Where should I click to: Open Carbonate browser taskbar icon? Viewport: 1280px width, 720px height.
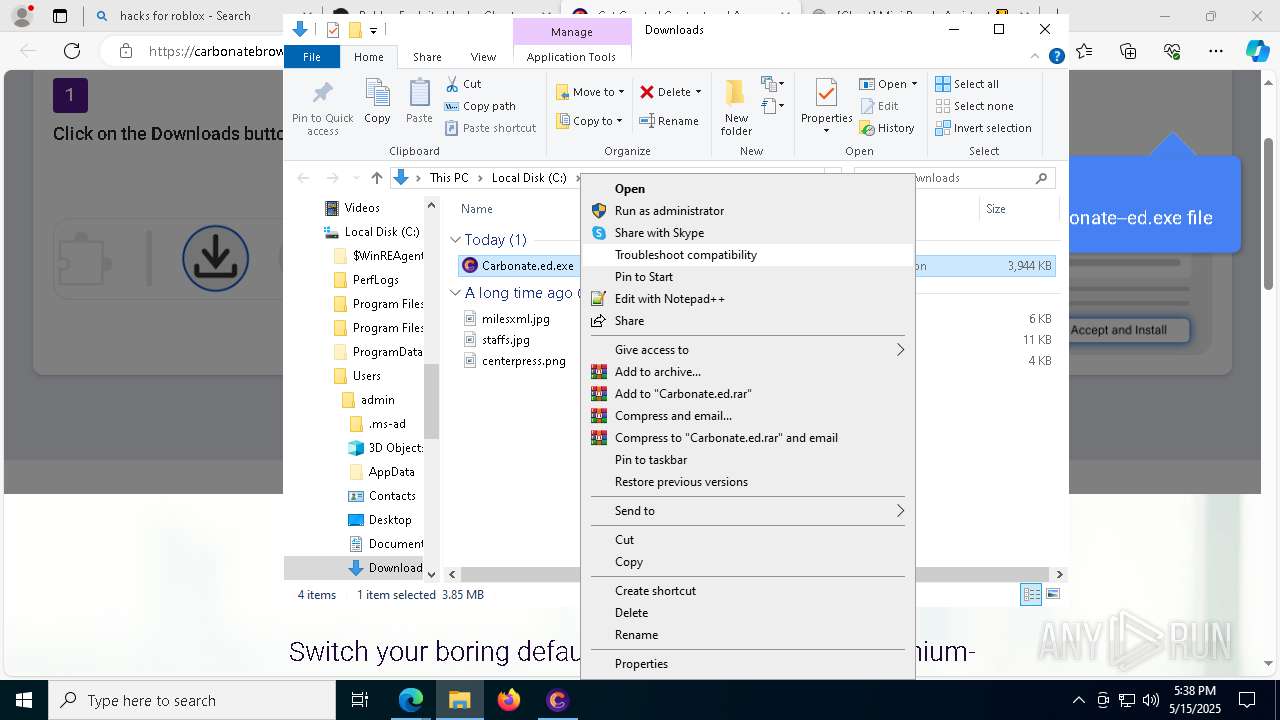[x=557, y=700]
